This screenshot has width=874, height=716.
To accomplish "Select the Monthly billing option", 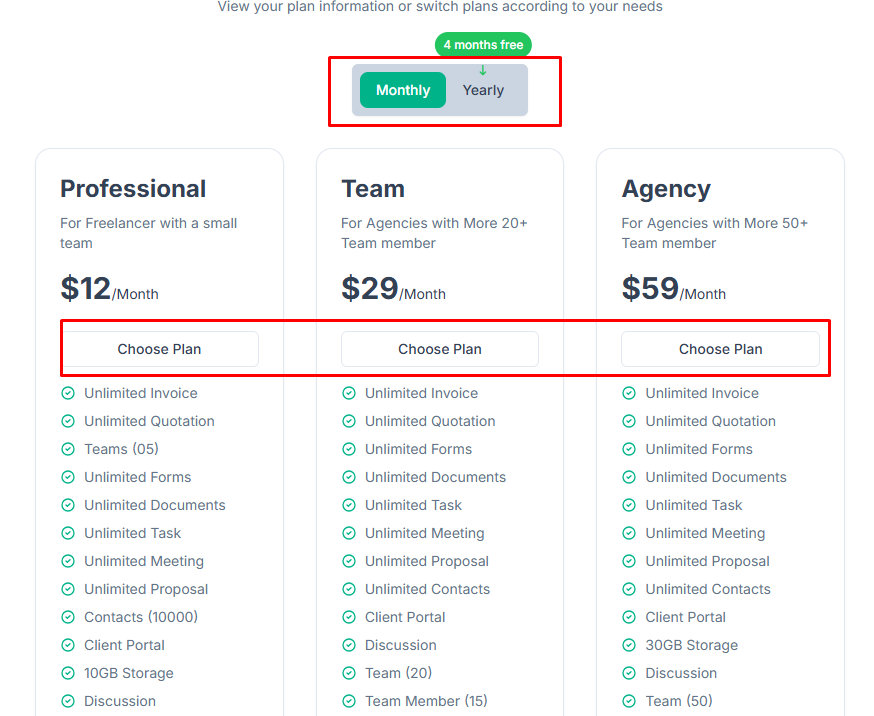I will point(402,90).
